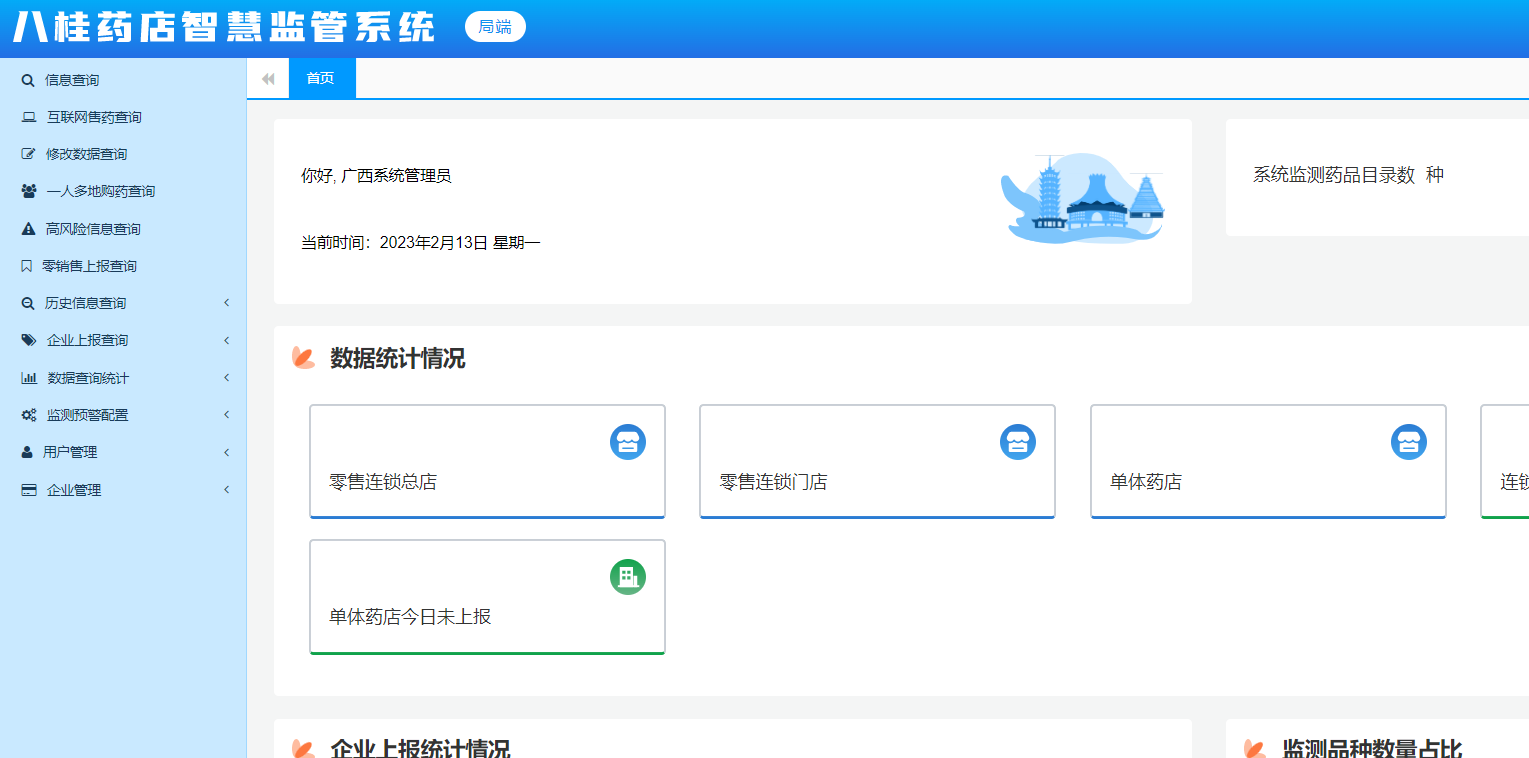Click the 企业上报统计情况 heading

point(420,748)
